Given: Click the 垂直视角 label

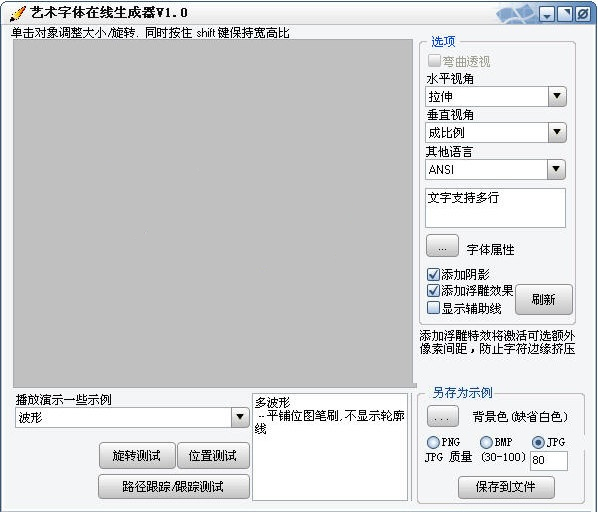Looking at the screenshot, I should click(x=450, y=115).
